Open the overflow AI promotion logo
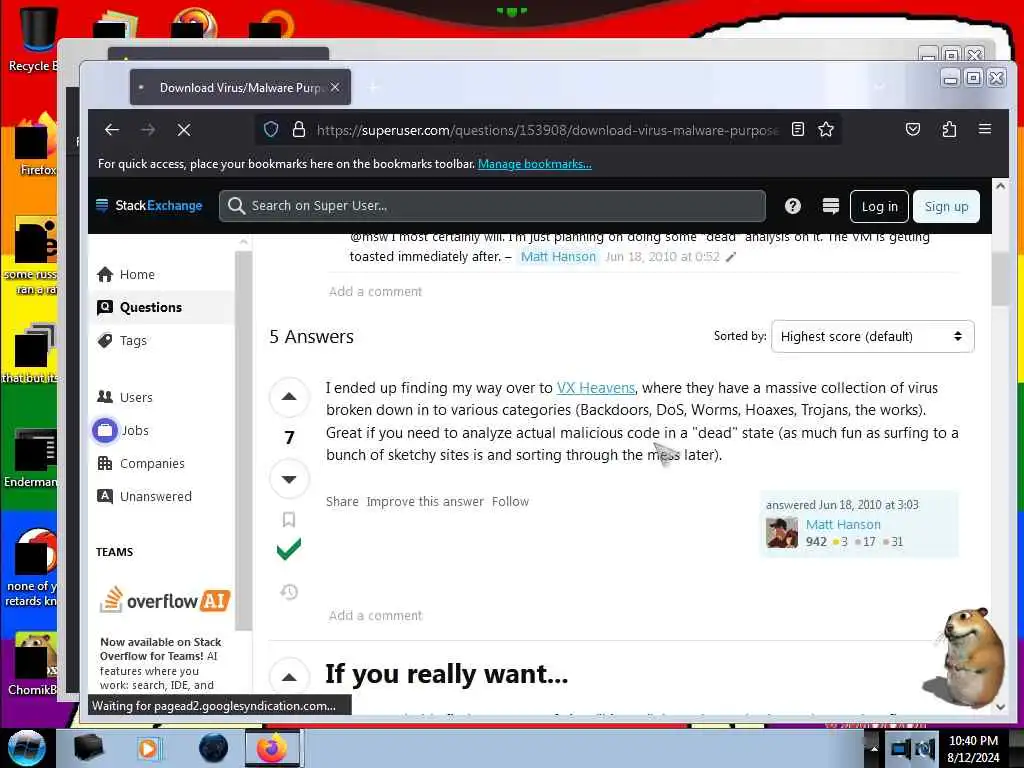Screen dimensions: 1024x768 click(x=165, y=600)
